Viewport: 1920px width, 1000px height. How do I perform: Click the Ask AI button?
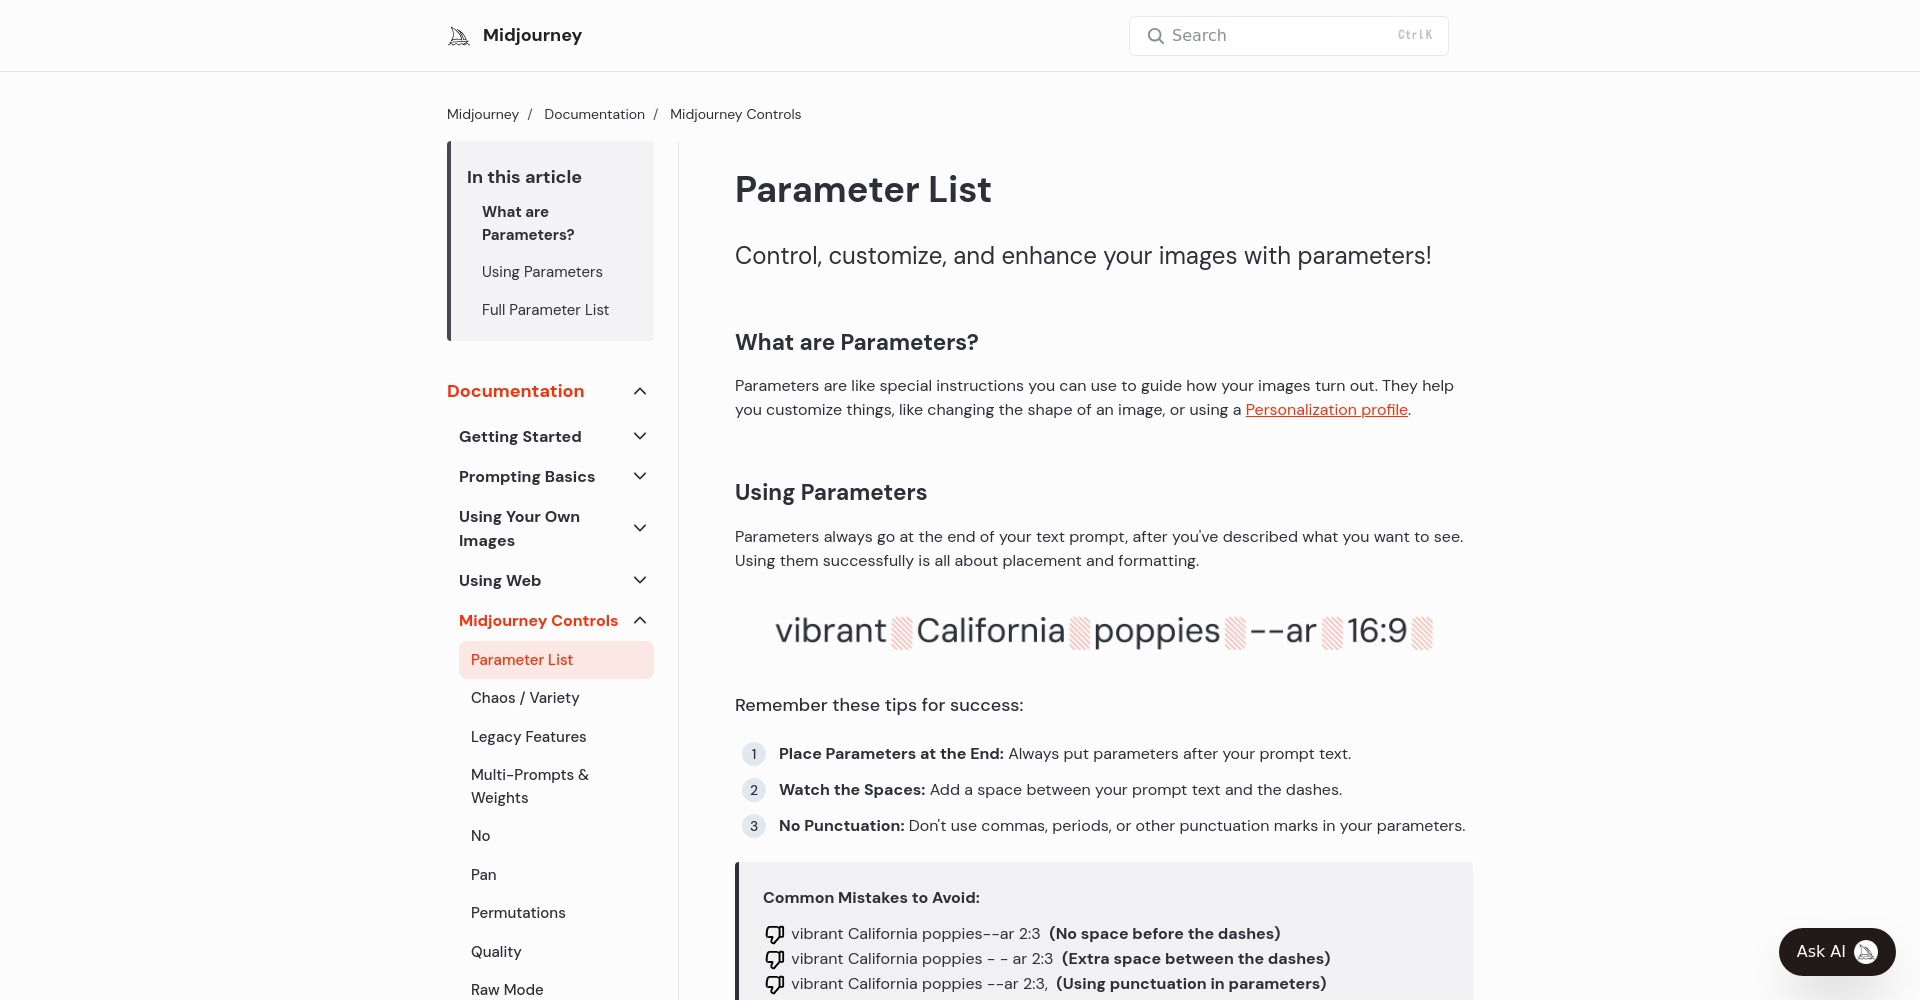1837,952
